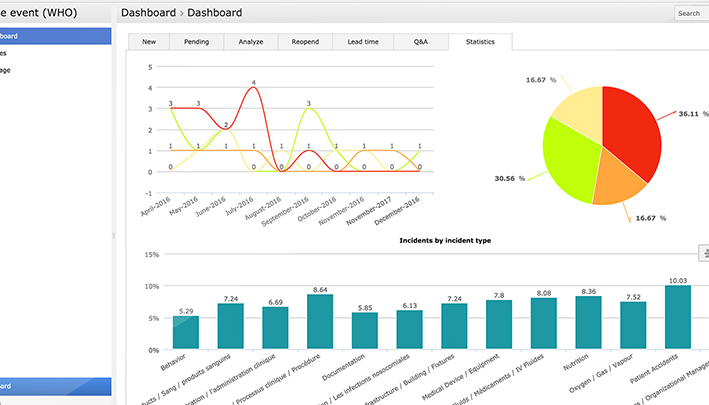Click the first Dashboard breadcrumb link

pyautogui.click(x=148, y=13)
